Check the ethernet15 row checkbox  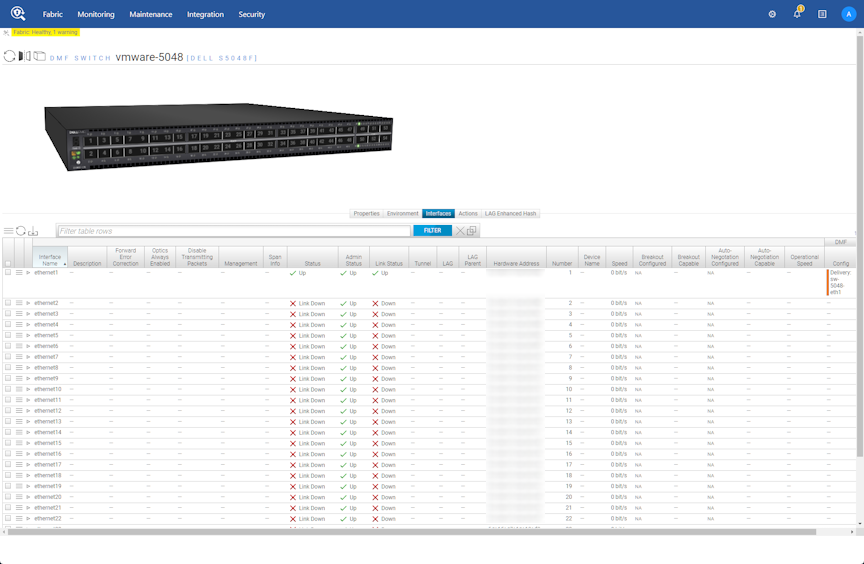click(x=8, y=443)
